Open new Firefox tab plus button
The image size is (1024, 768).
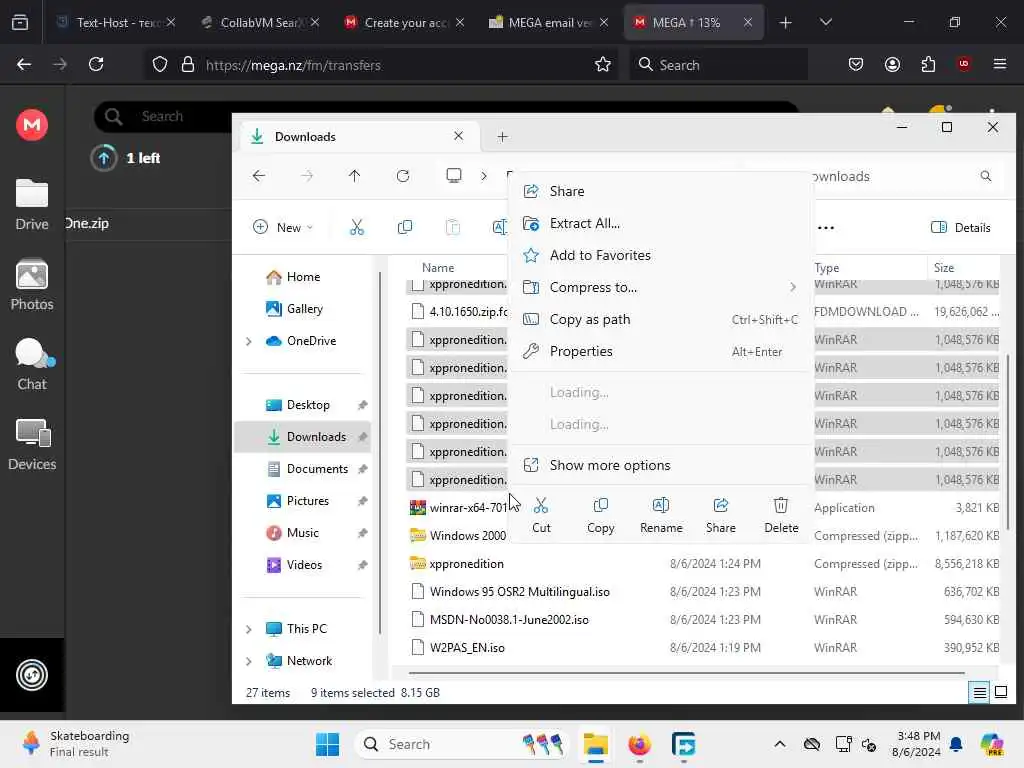point(785,22)
